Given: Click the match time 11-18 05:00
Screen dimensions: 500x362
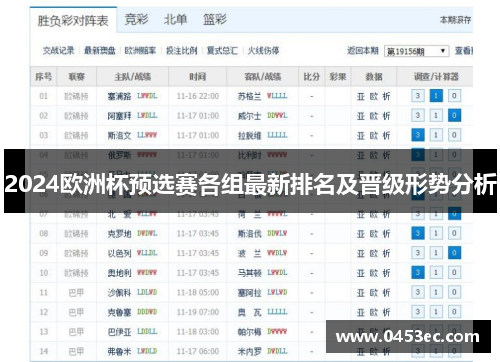Looking at the screenshot, I should [x=198, y=293].
